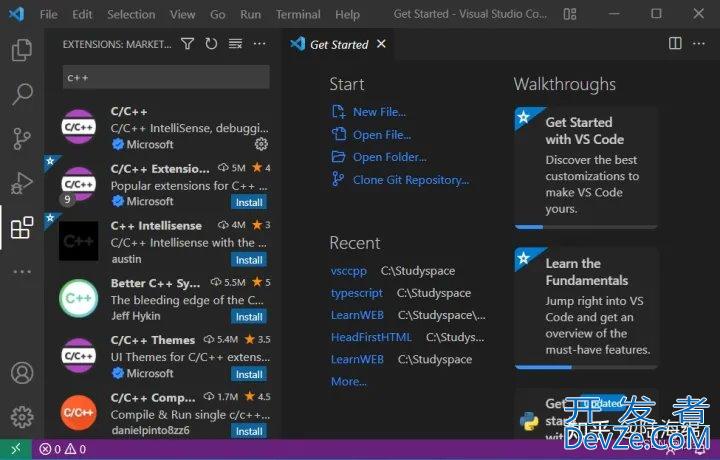This screenshot has width=720, height=460.
Task: Click the Open Folder... link
Action: coord(390,157)
